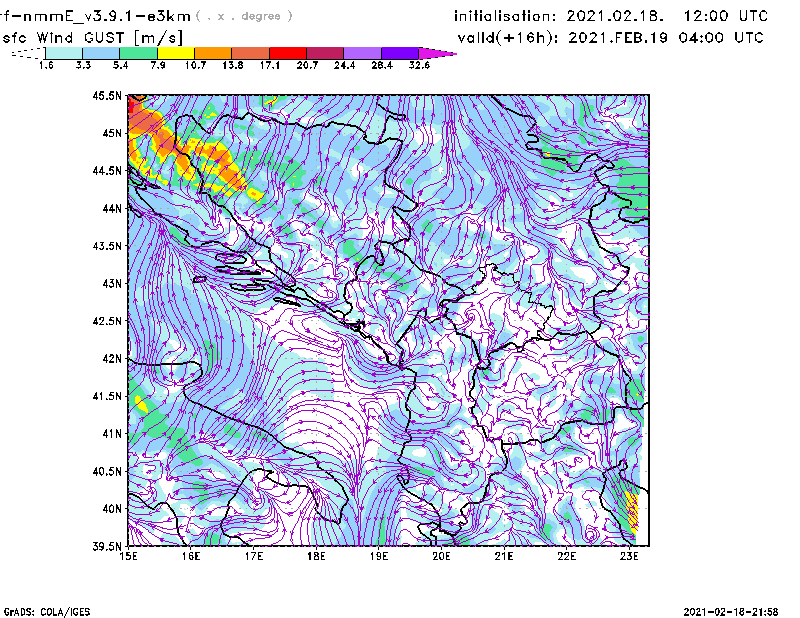The image size is (800, 618).
Task: Click the '43N' latitude label
Action: [x=112, y=283]
